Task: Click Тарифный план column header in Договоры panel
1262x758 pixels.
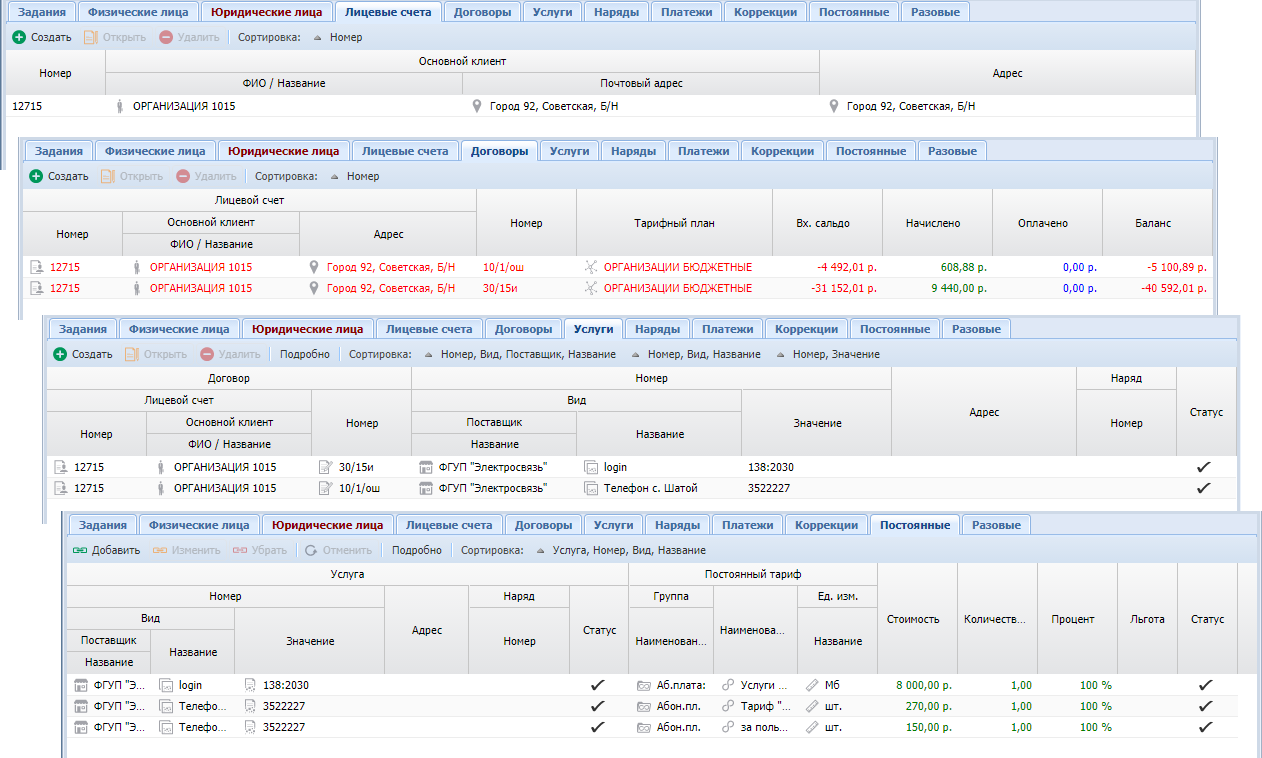Action: point(674,223)
